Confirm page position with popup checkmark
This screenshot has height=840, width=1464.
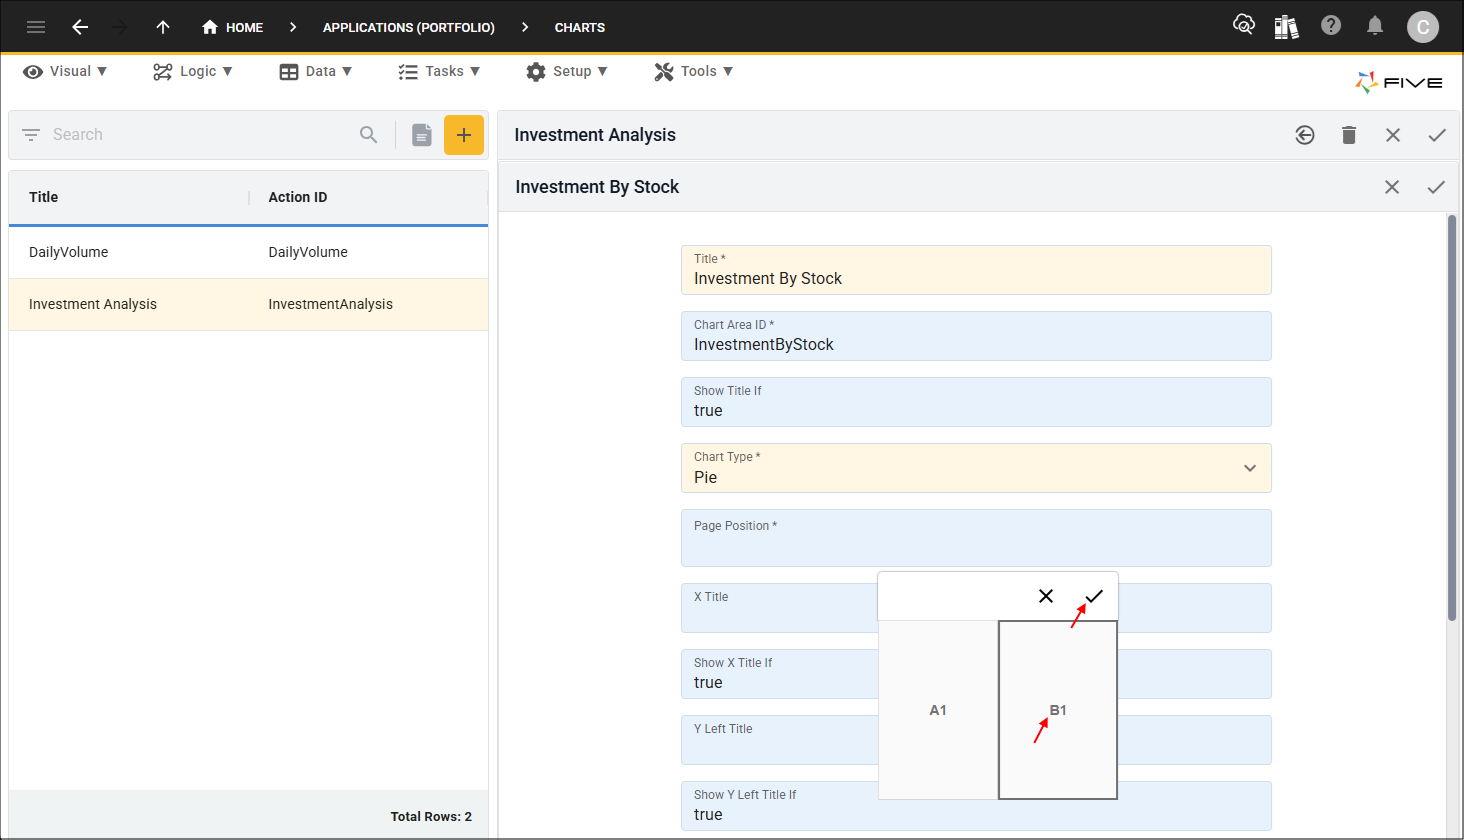1094,596
